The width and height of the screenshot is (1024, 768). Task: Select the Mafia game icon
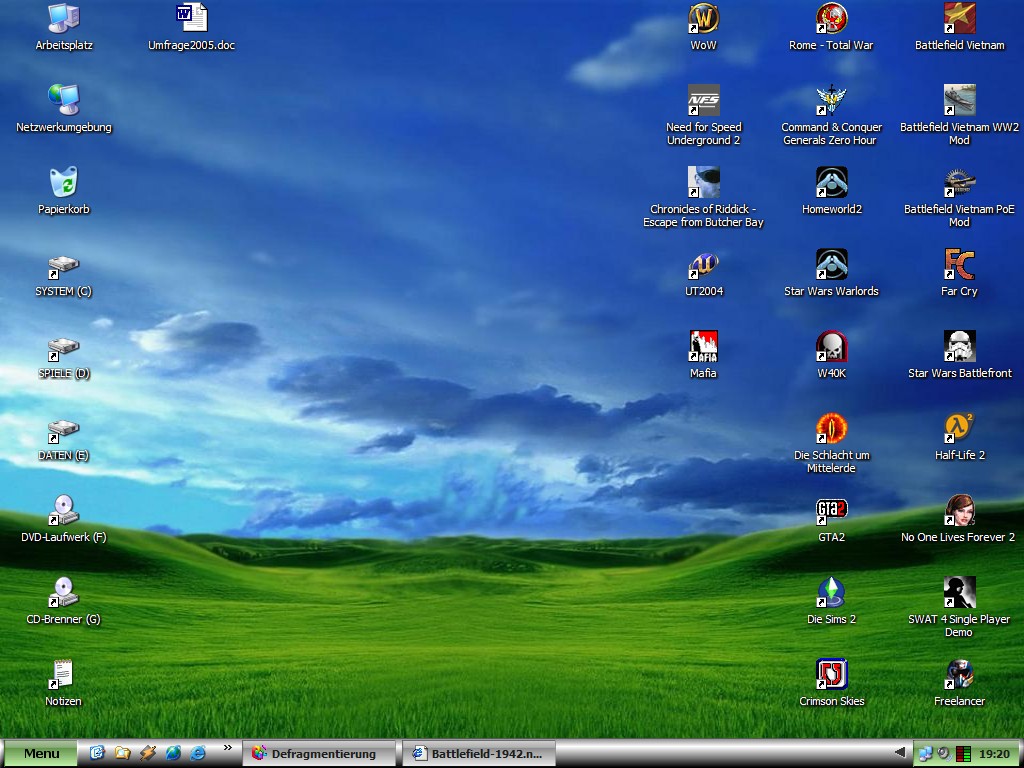point(703,347)
